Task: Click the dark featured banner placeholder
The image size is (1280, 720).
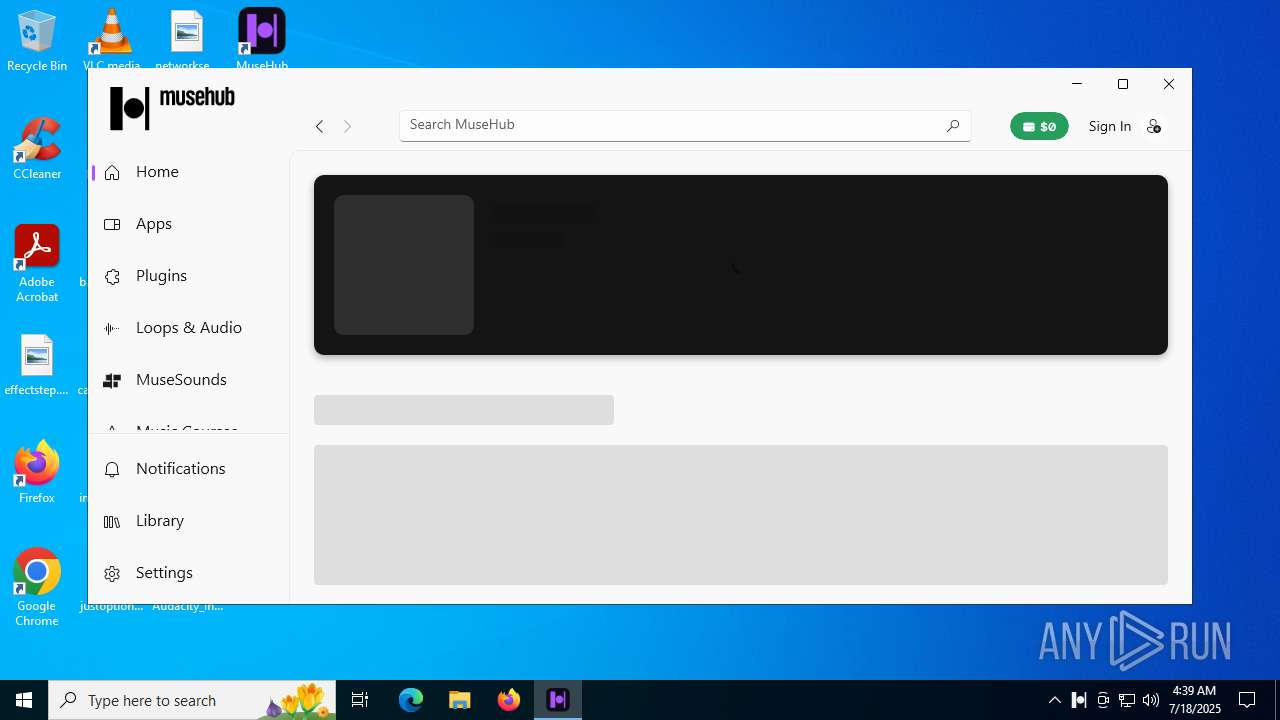Action: pos(741,265)
